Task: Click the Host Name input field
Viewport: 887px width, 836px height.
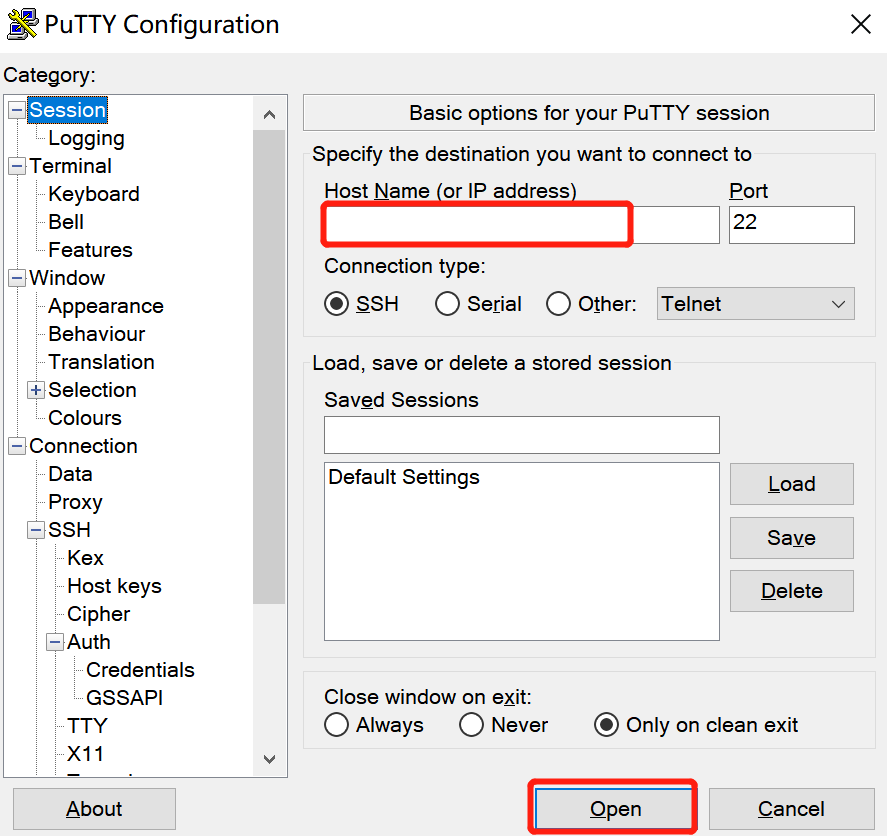Action: click(x=520, y=225)
